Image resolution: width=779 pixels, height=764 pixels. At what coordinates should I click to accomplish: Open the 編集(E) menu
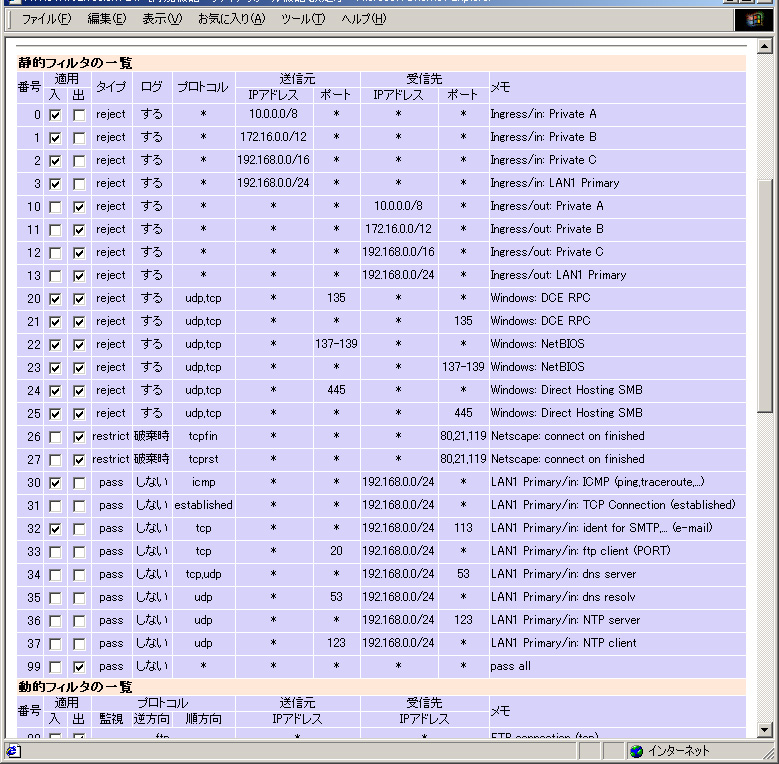[x=107, y=19]
